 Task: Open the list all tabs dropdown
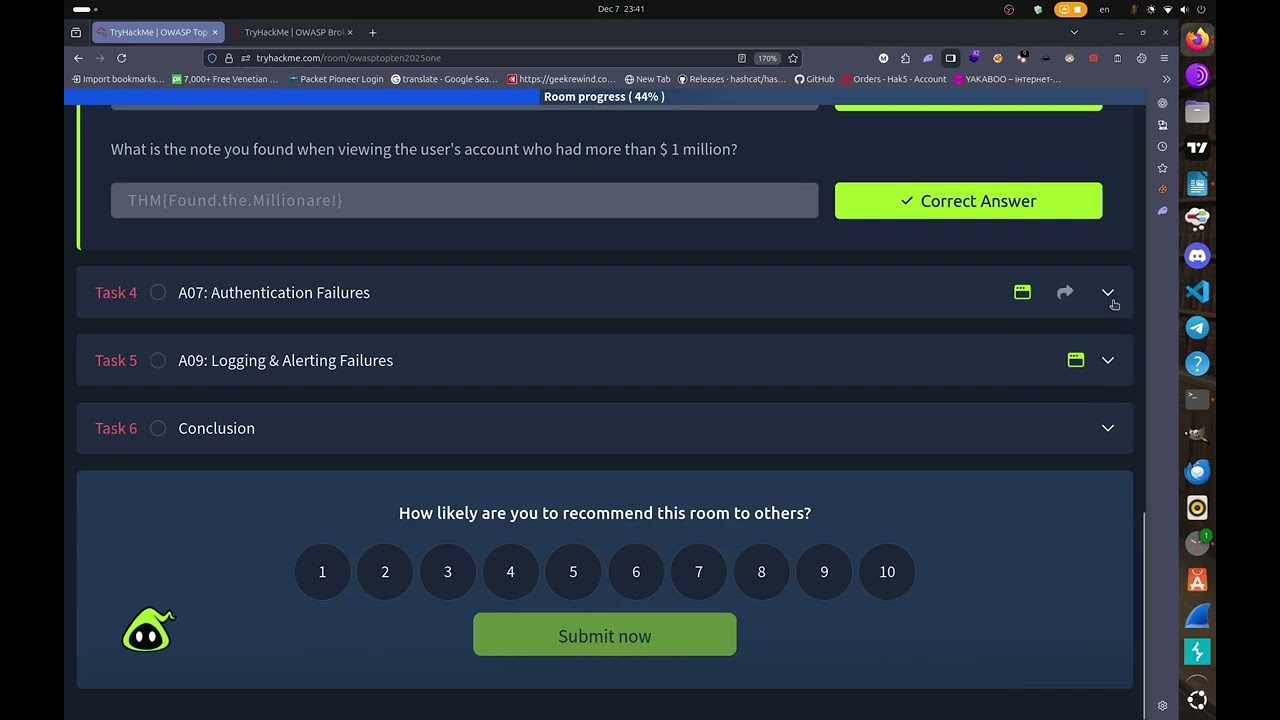(1074, 32)
